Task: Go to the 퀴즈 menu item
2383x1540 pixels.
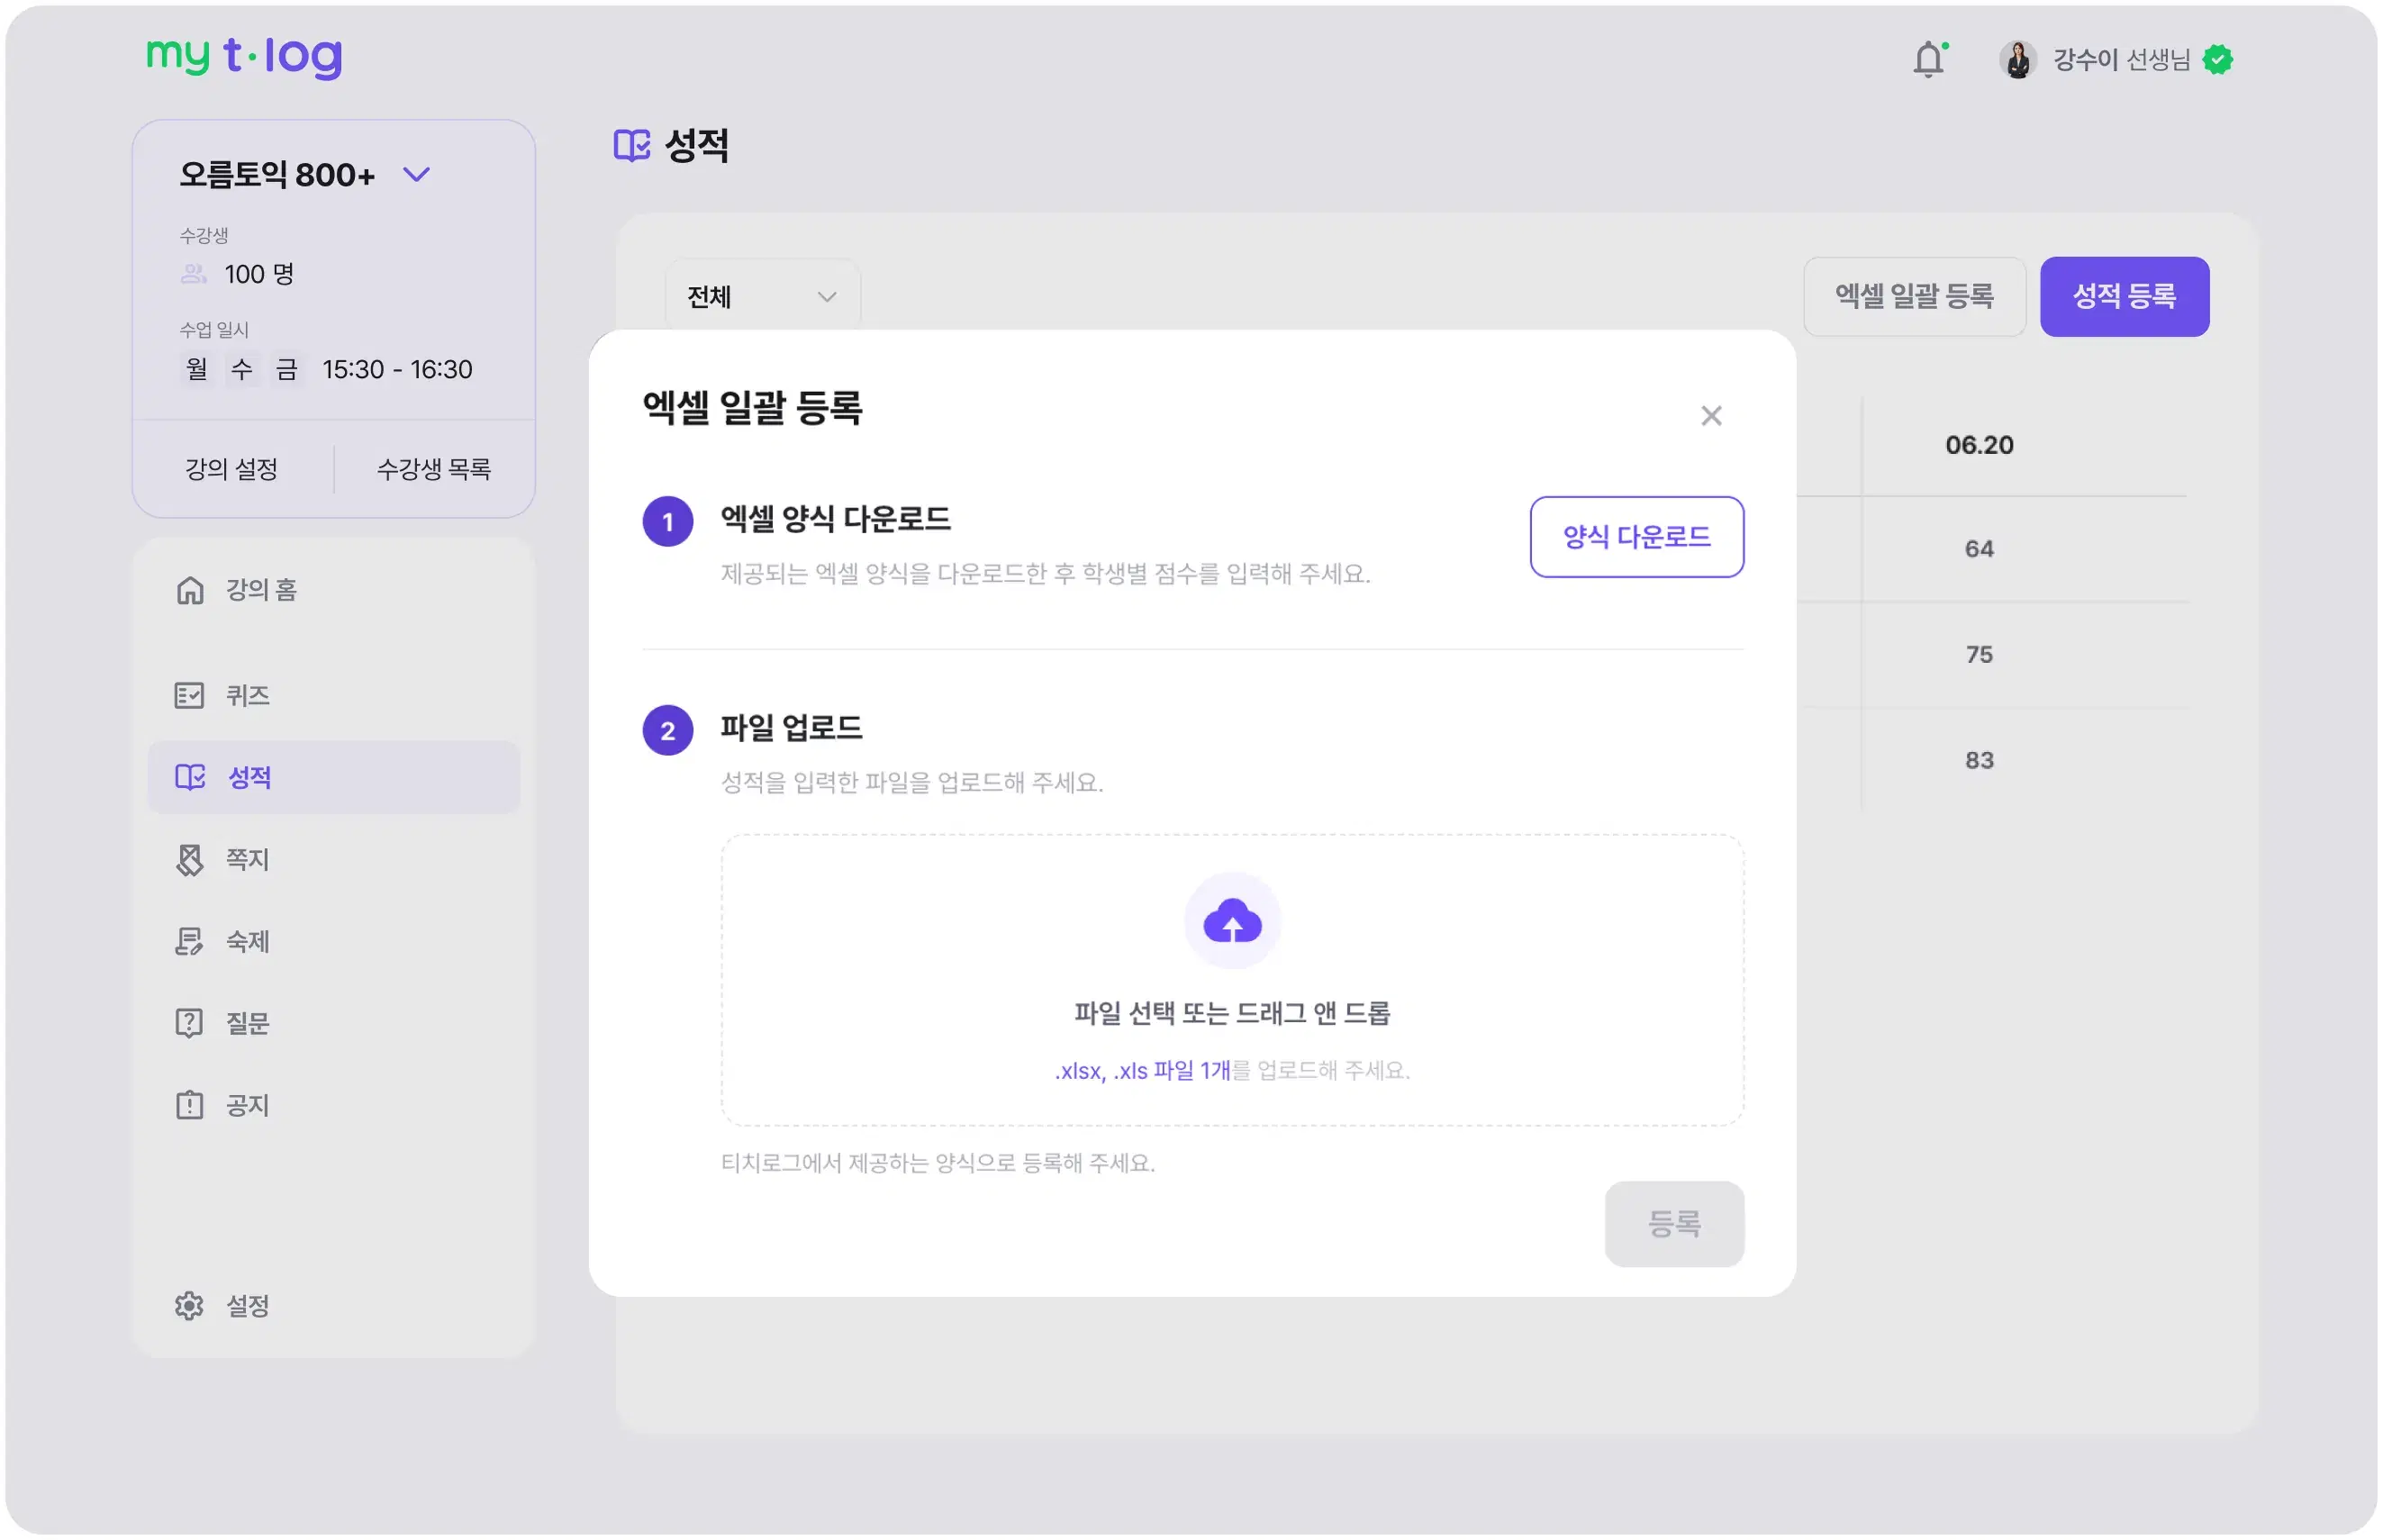Action: (x=333, y=695)
